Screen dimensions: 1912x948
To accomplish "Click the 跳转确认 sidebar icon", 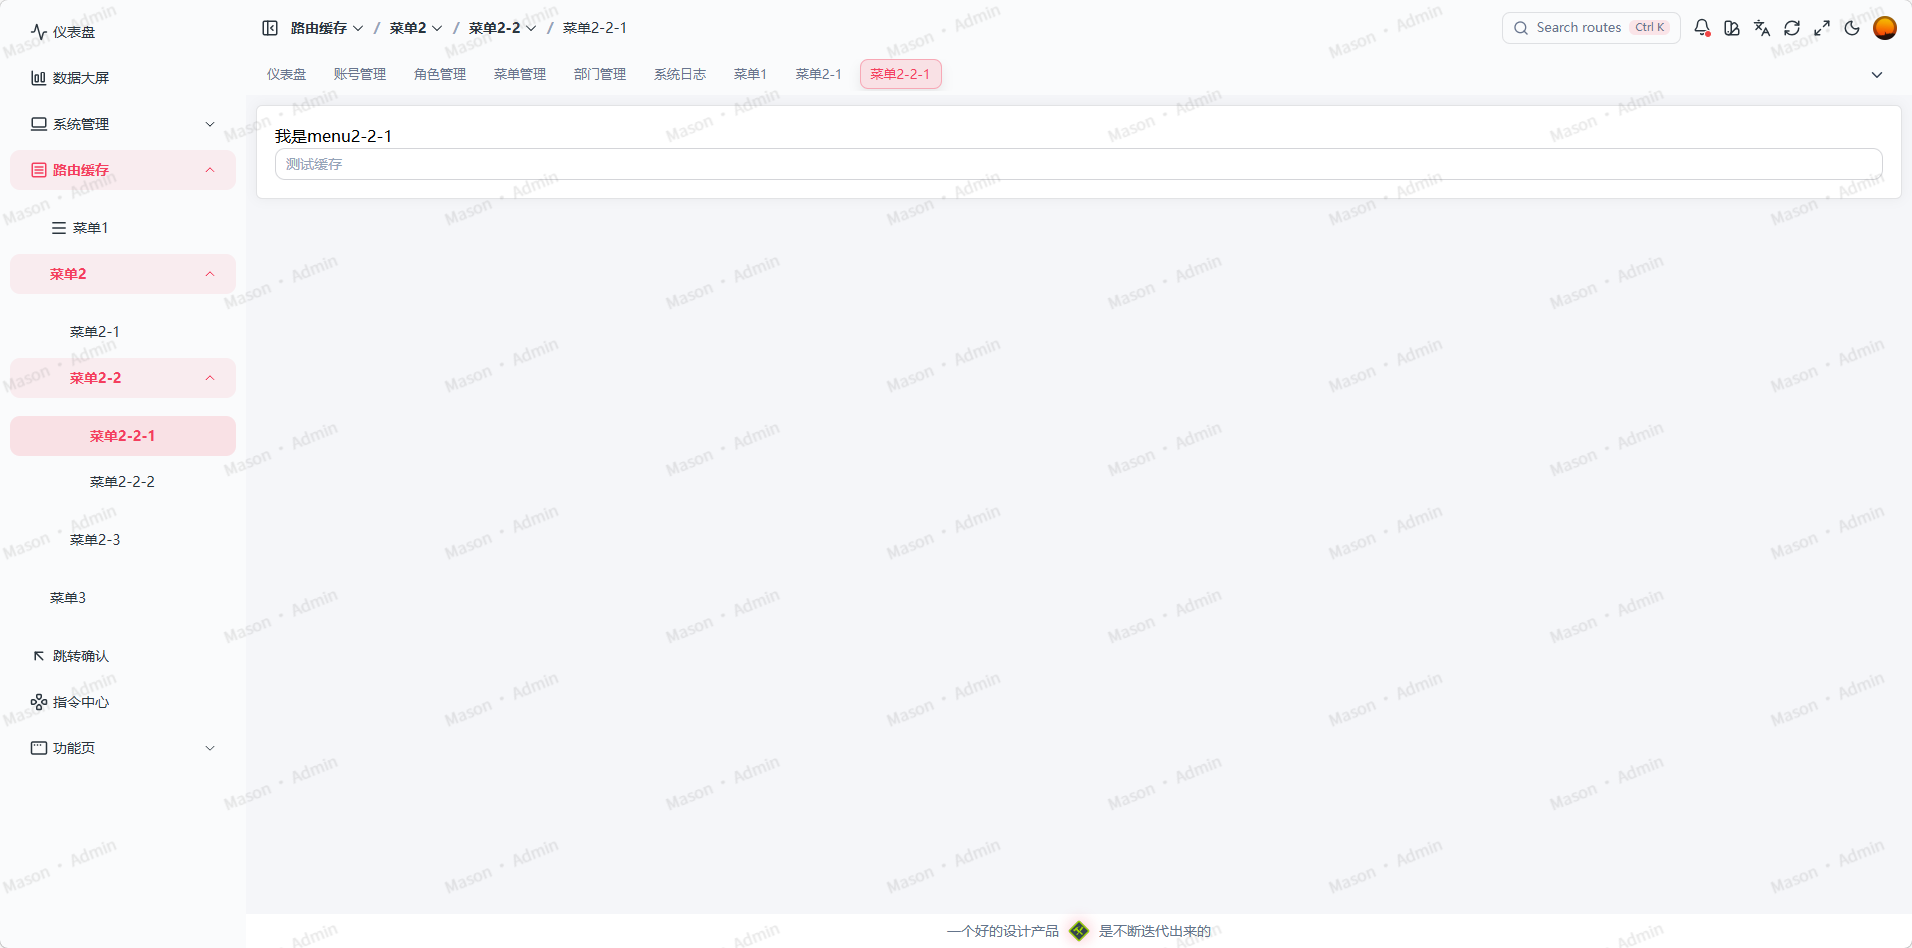I will click(x=38, y=655).
